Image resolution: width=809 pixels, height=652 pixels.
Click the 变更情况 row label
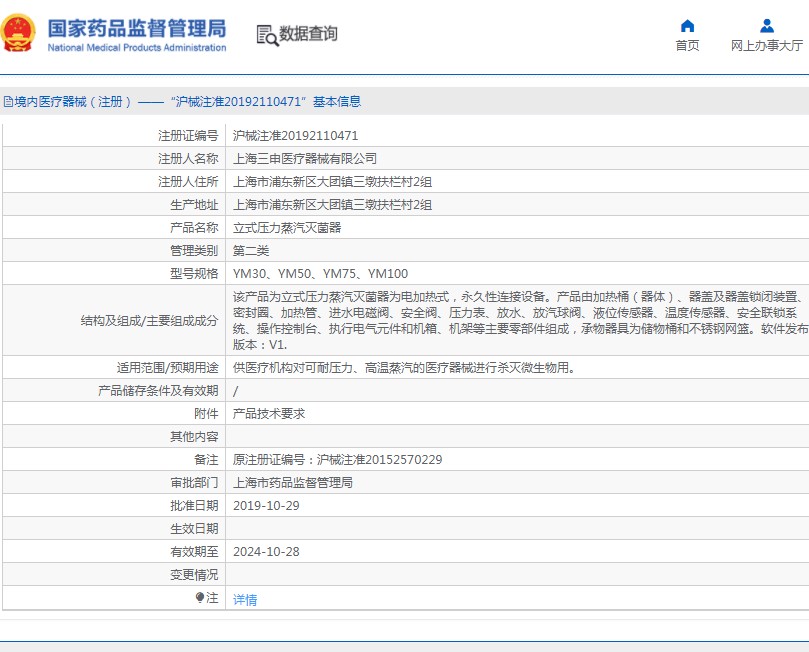[x=195, y=575]
